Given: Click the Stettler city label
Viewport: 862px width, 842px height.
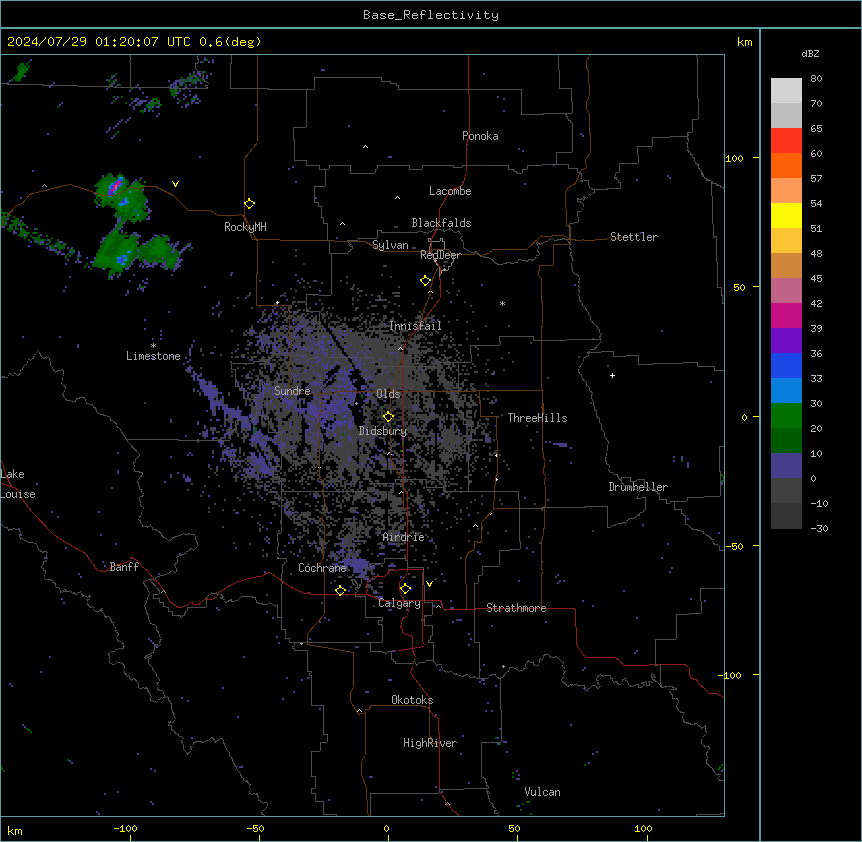Looking at the screenshot, I should point(633,237).
